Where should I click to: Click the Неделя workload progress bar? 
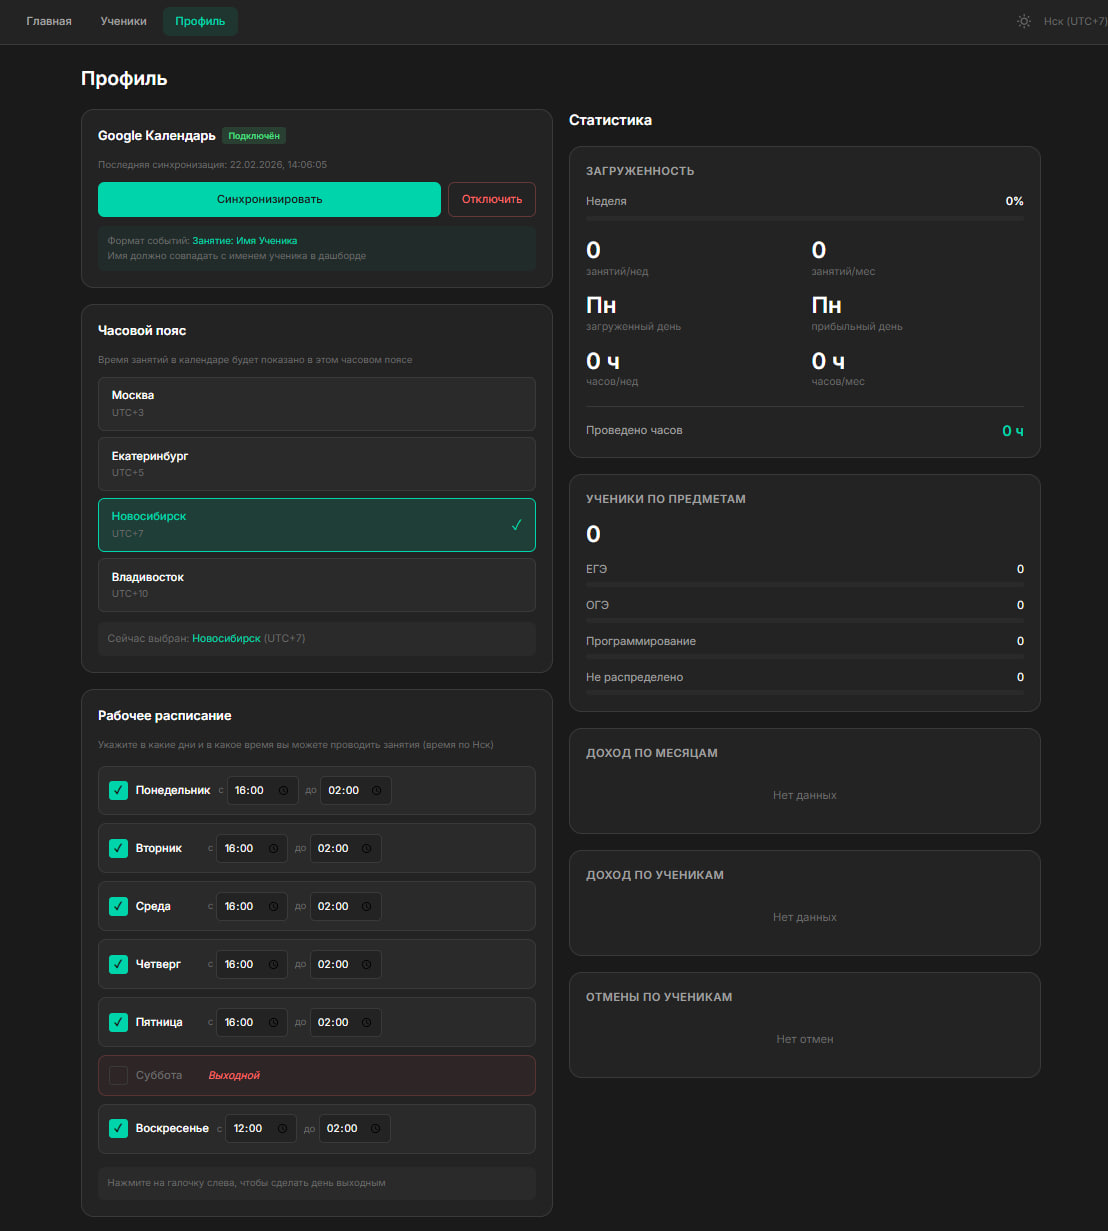804,218
